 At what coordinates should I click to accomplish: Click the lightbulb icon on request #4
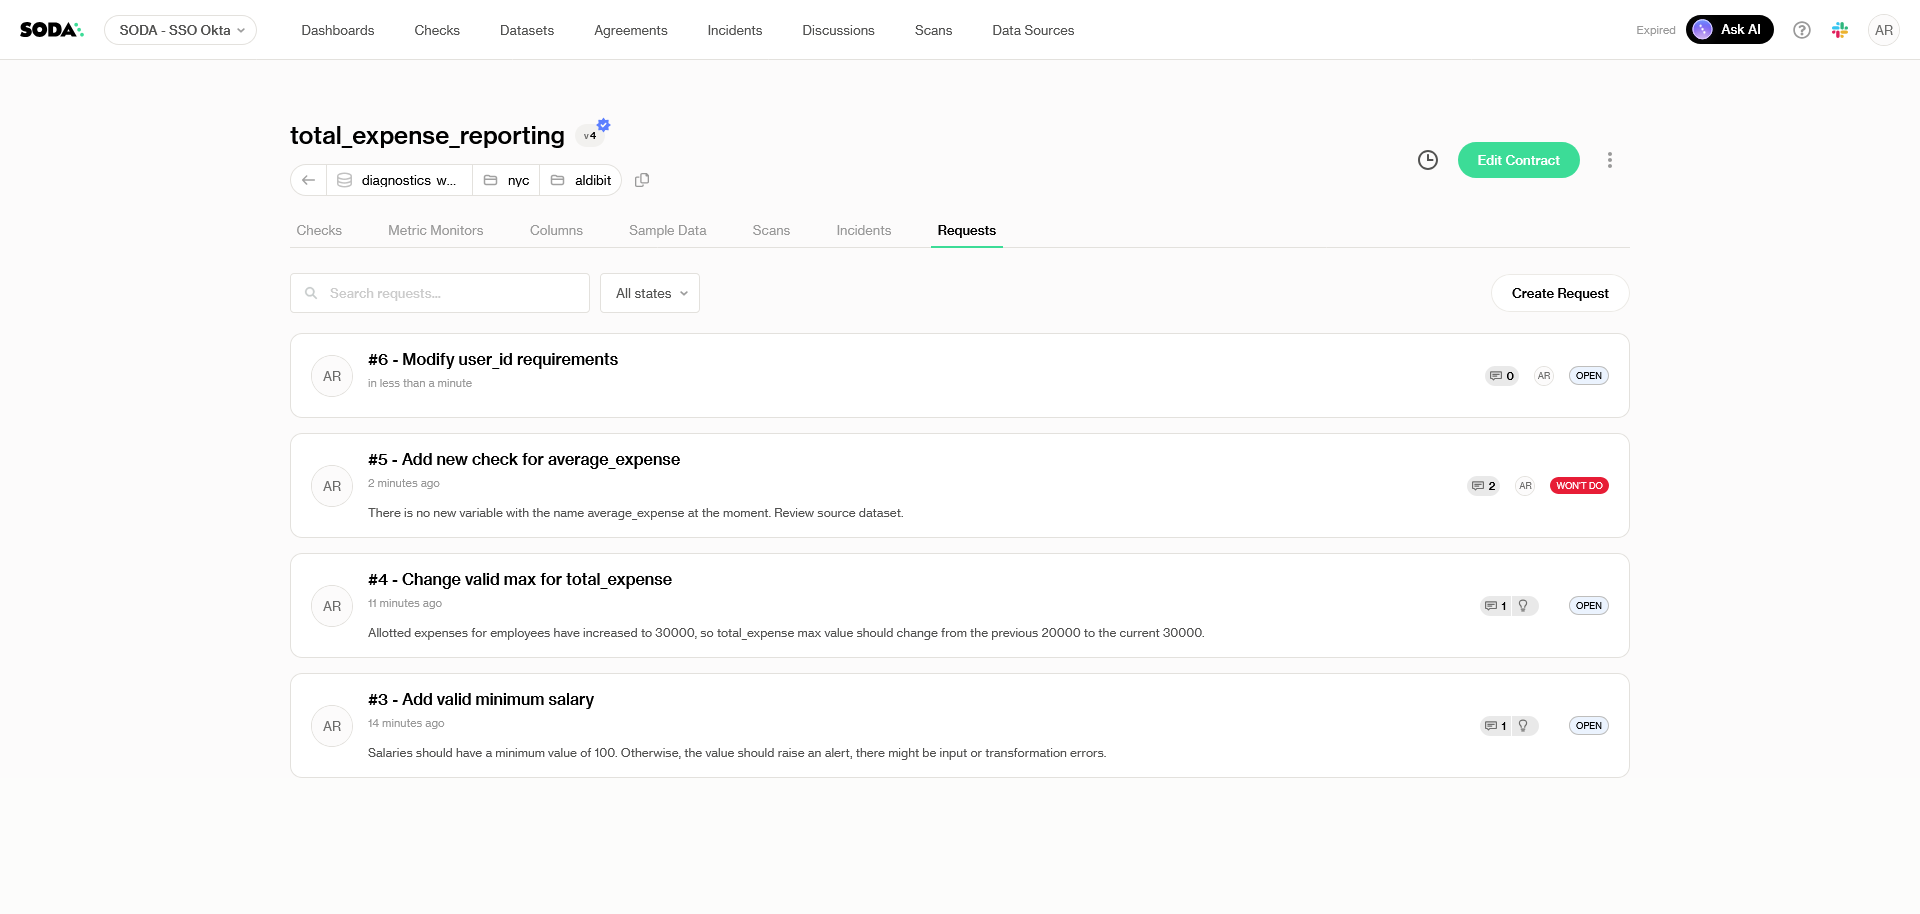(x=1523, y=606)
